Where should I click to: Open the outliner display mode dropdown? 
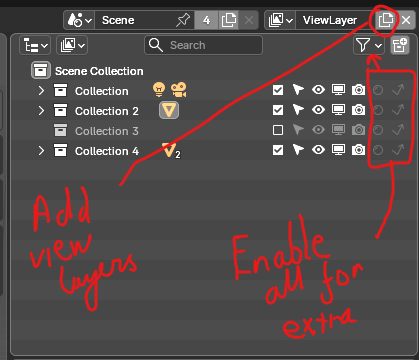(x=72, y=45)
